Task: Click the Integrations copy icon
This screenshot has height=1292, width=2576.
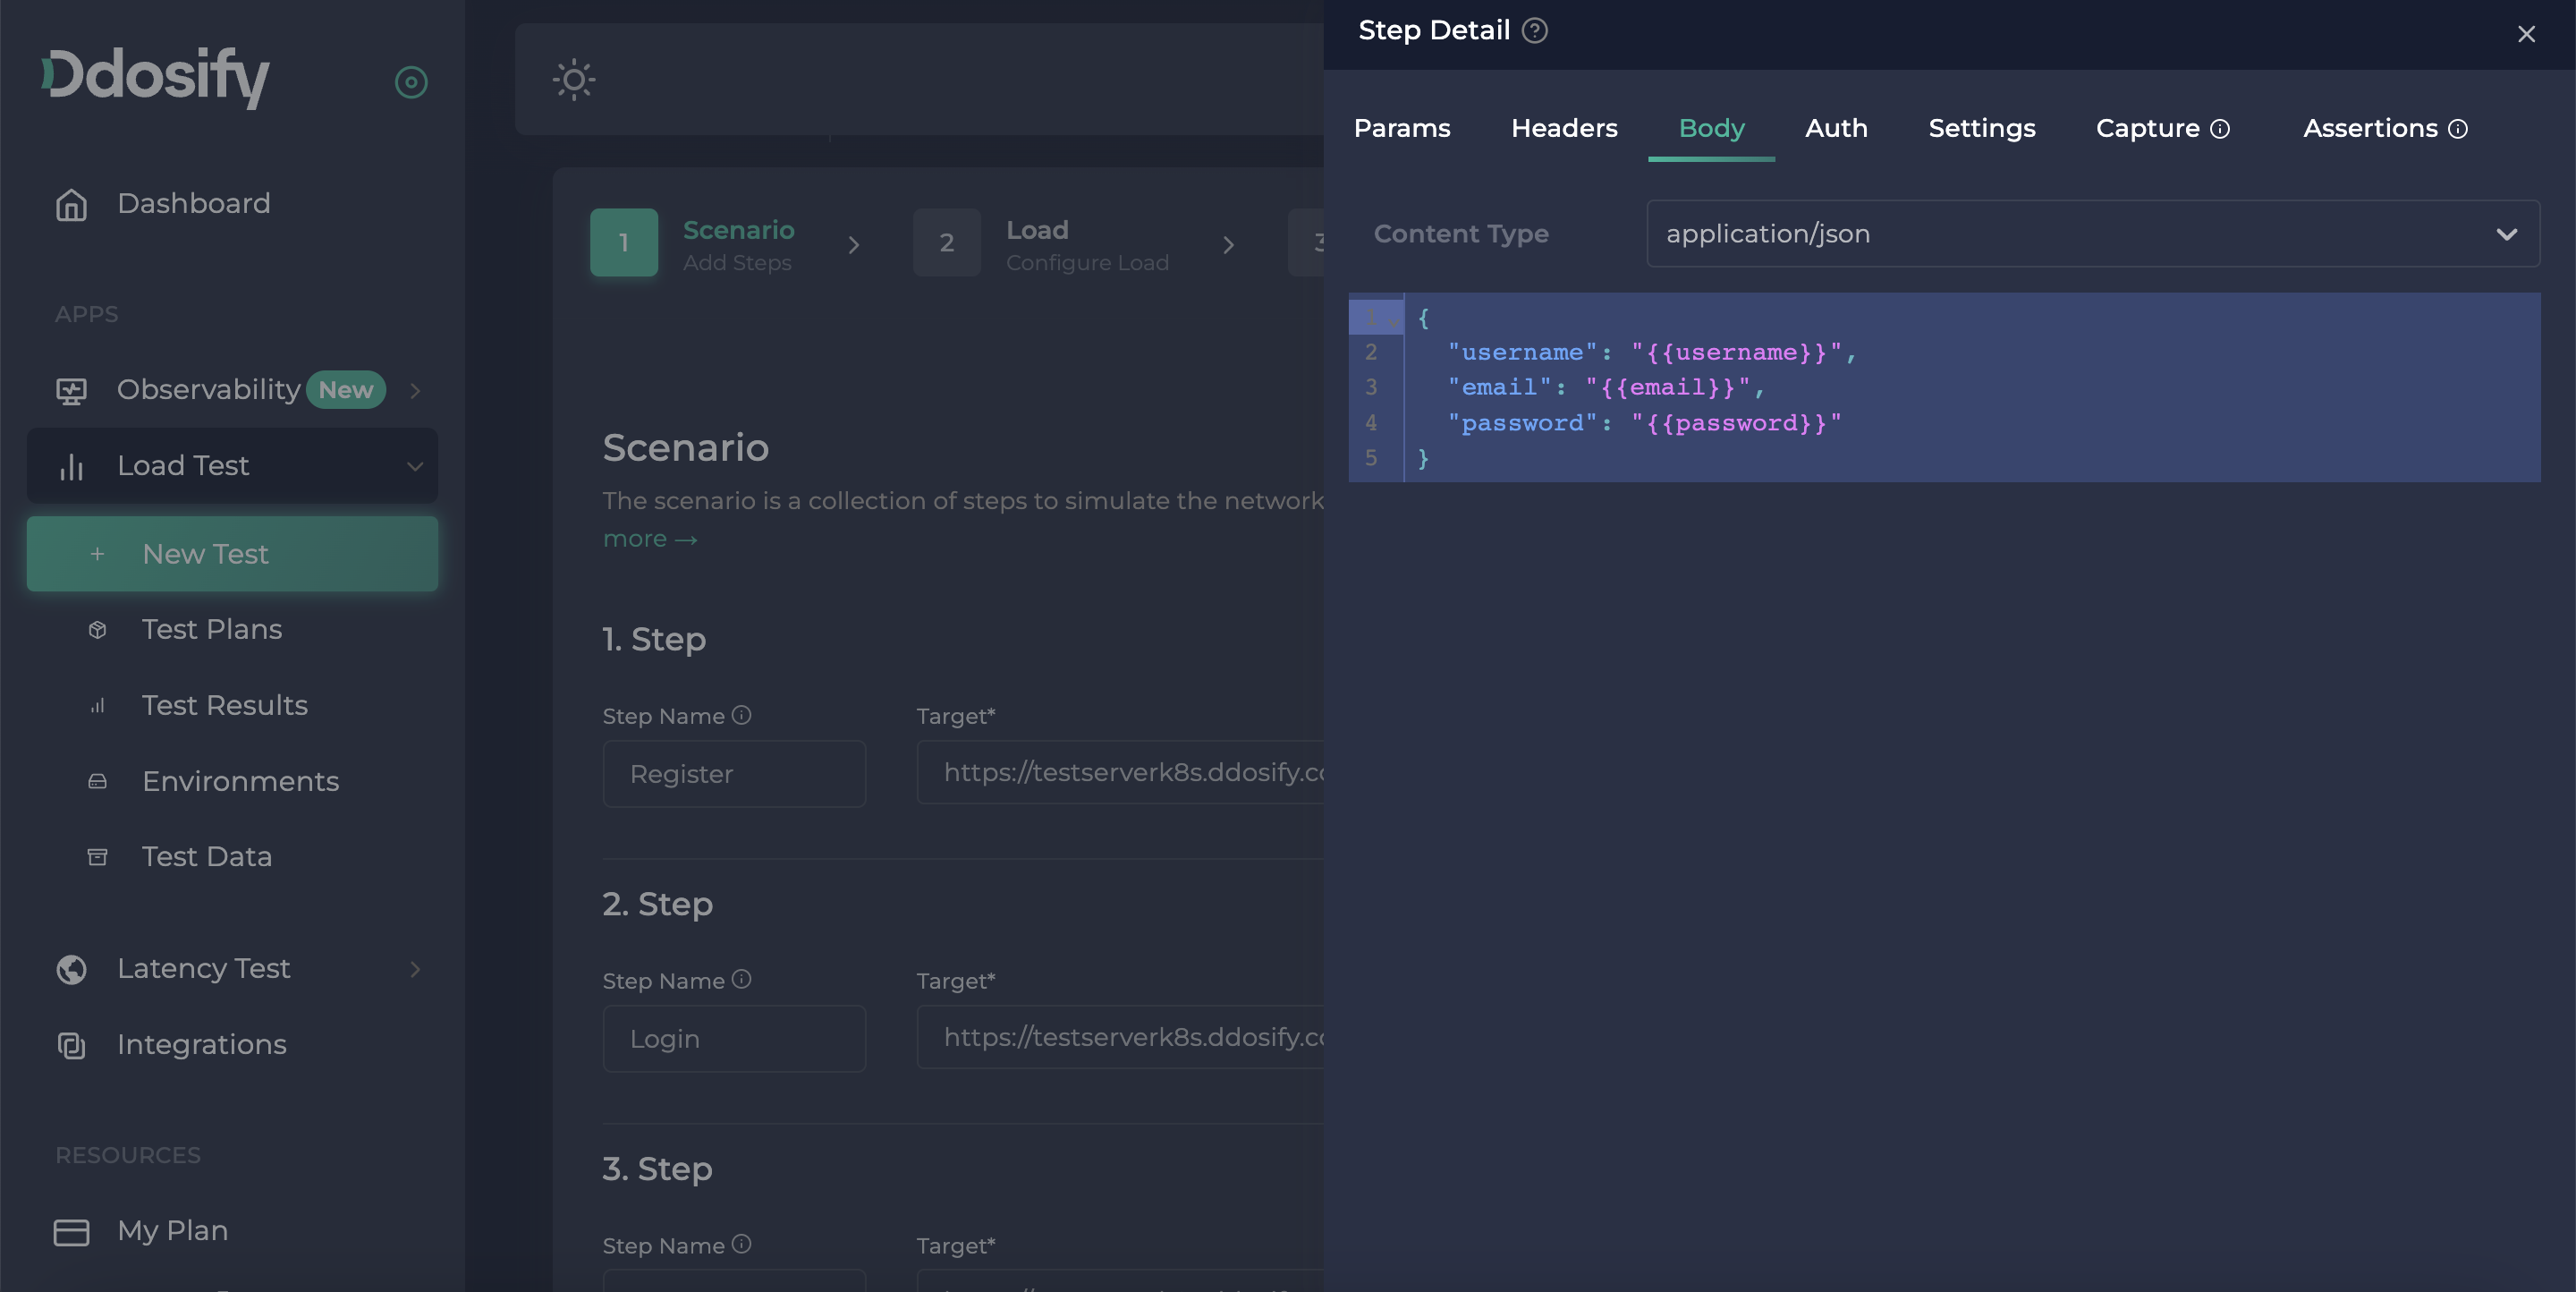Action: click(x=71, y=1045)
